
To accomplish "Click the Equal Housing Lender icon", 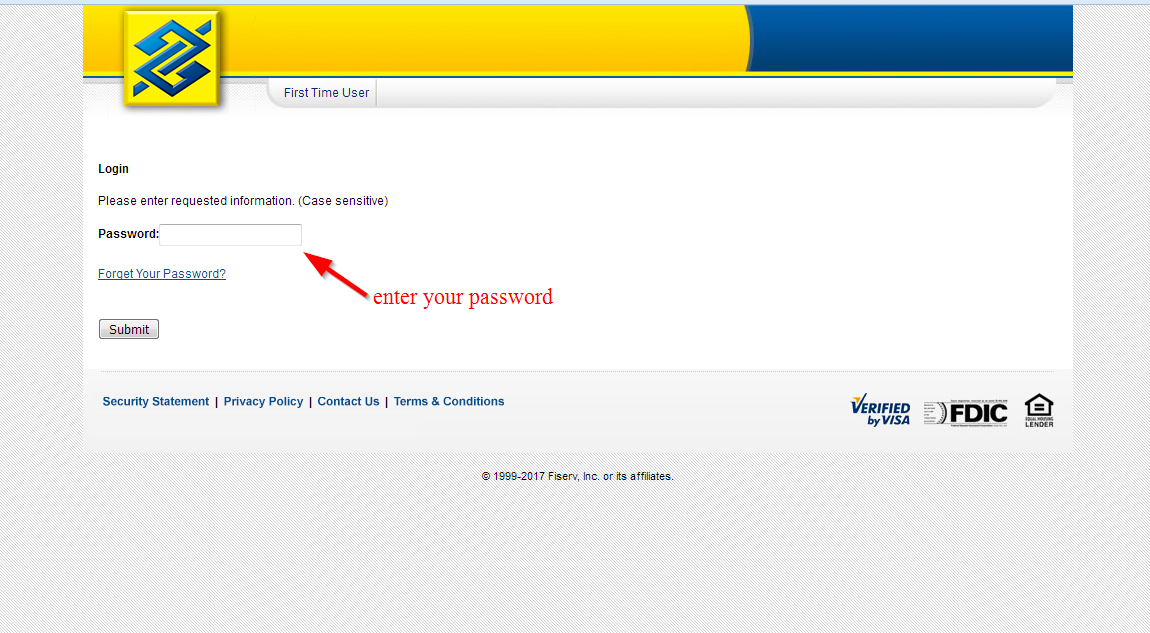I will 1039,411.
